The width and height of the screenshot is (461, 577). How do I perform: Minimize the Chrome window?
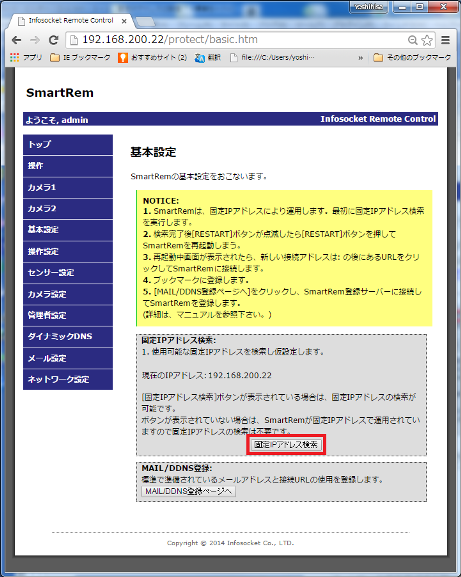coord(403,7)
